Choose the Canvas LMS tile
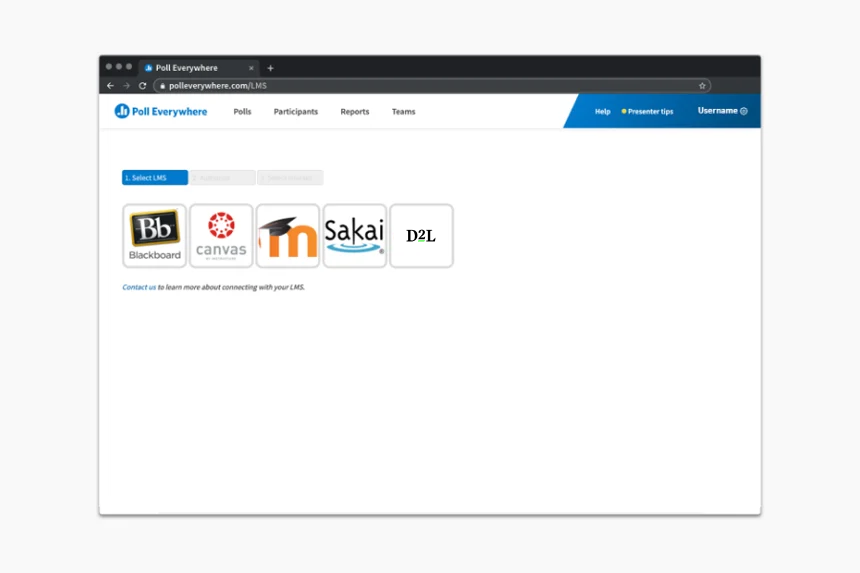Image resolution: width=860 pixels, height=573 pixels. tap(221, 236)
